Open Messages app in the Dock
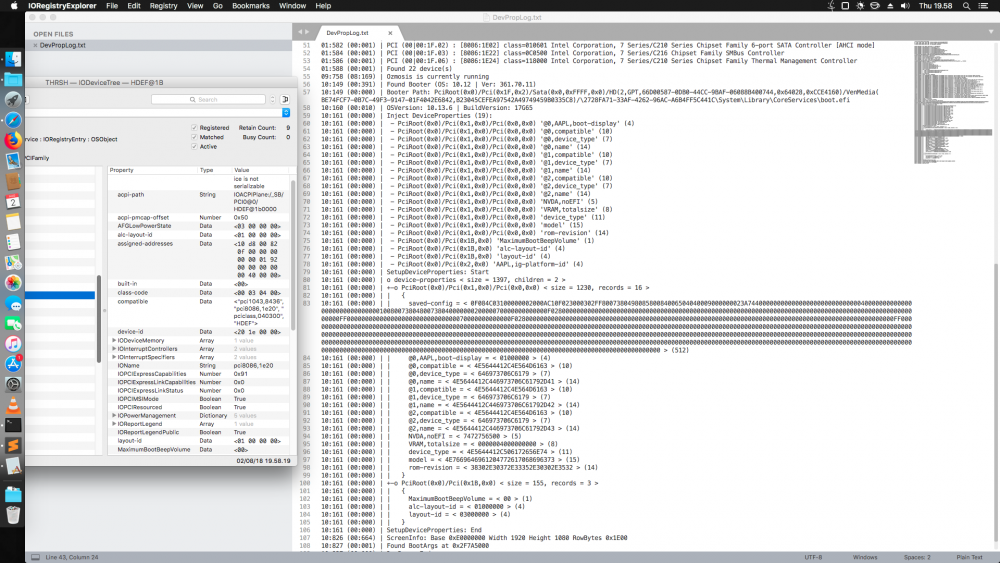 [x=13, y=303]
